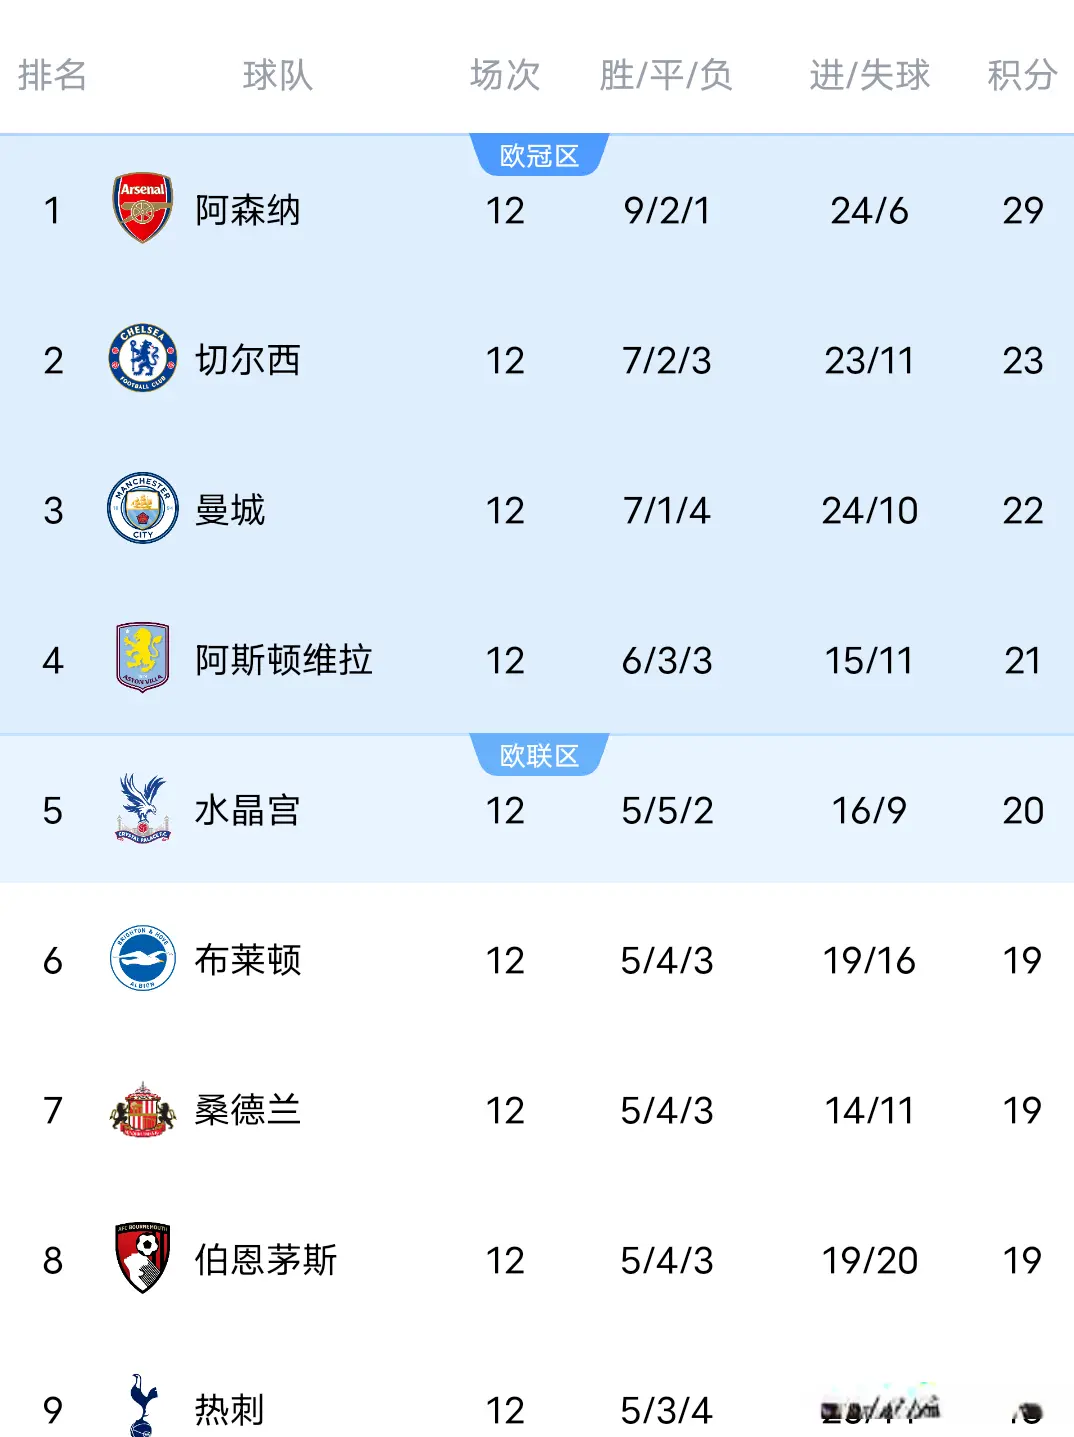Click Arsenal's 29 points value
Image resolution: width=1074 pixels, height=1437 pixels.
[x=1022, y=210]
